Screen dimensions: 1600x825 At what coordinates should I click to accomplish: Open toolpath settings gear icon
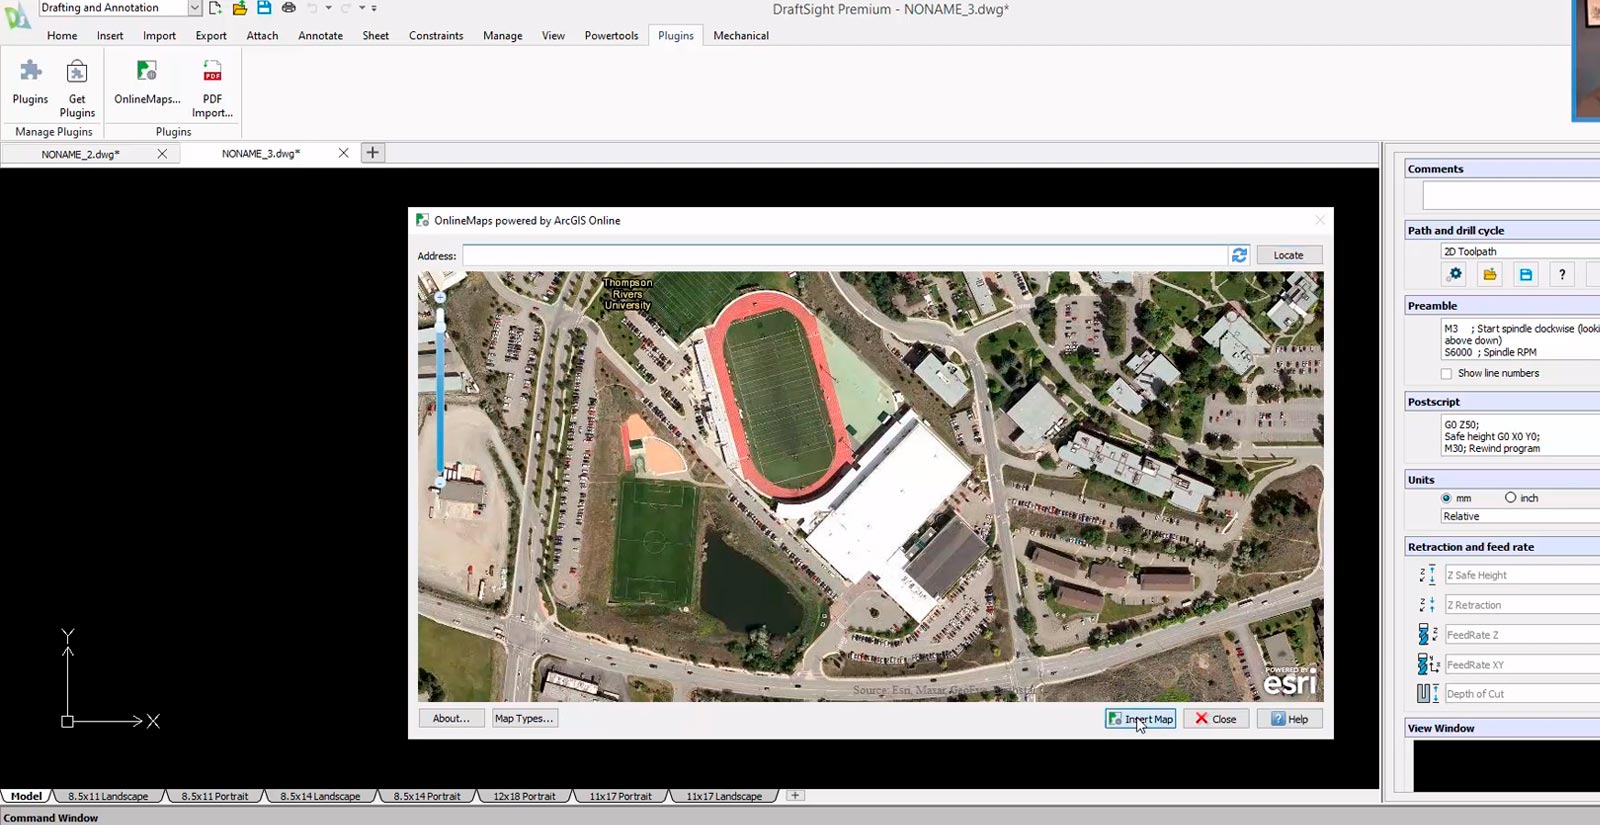[x=1455, y=275]
